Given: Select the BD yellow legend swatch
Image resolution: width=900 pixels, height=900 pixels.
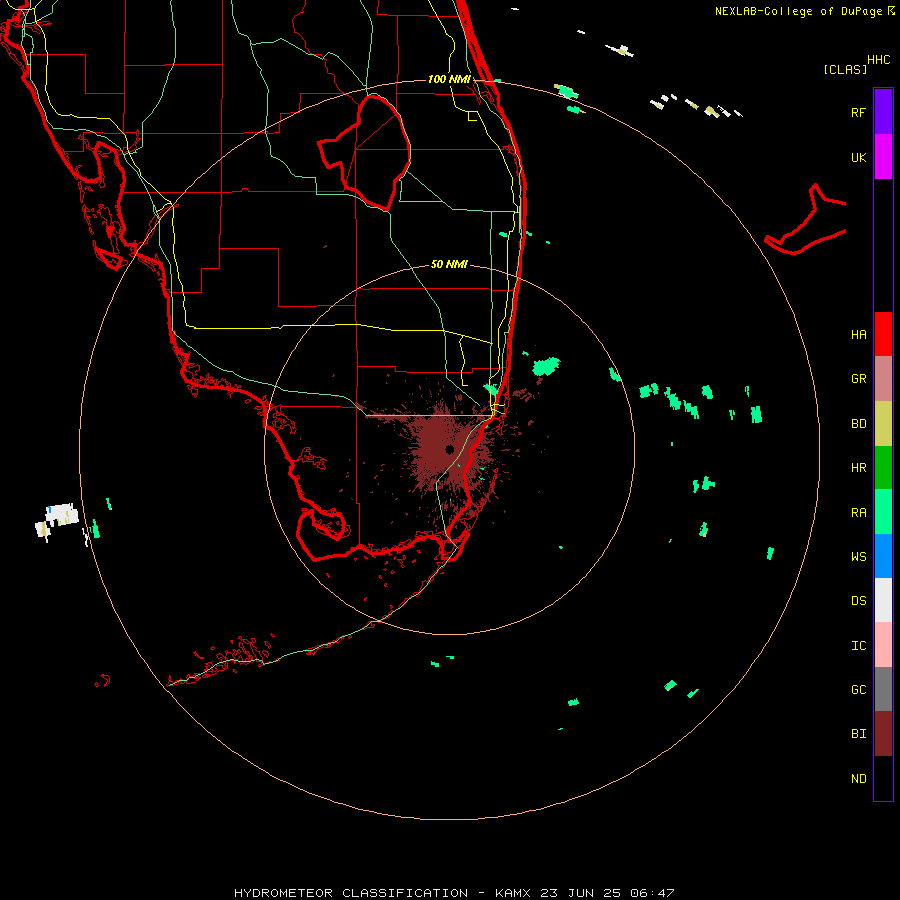Looking at the screenshot, I should (883, 423).
